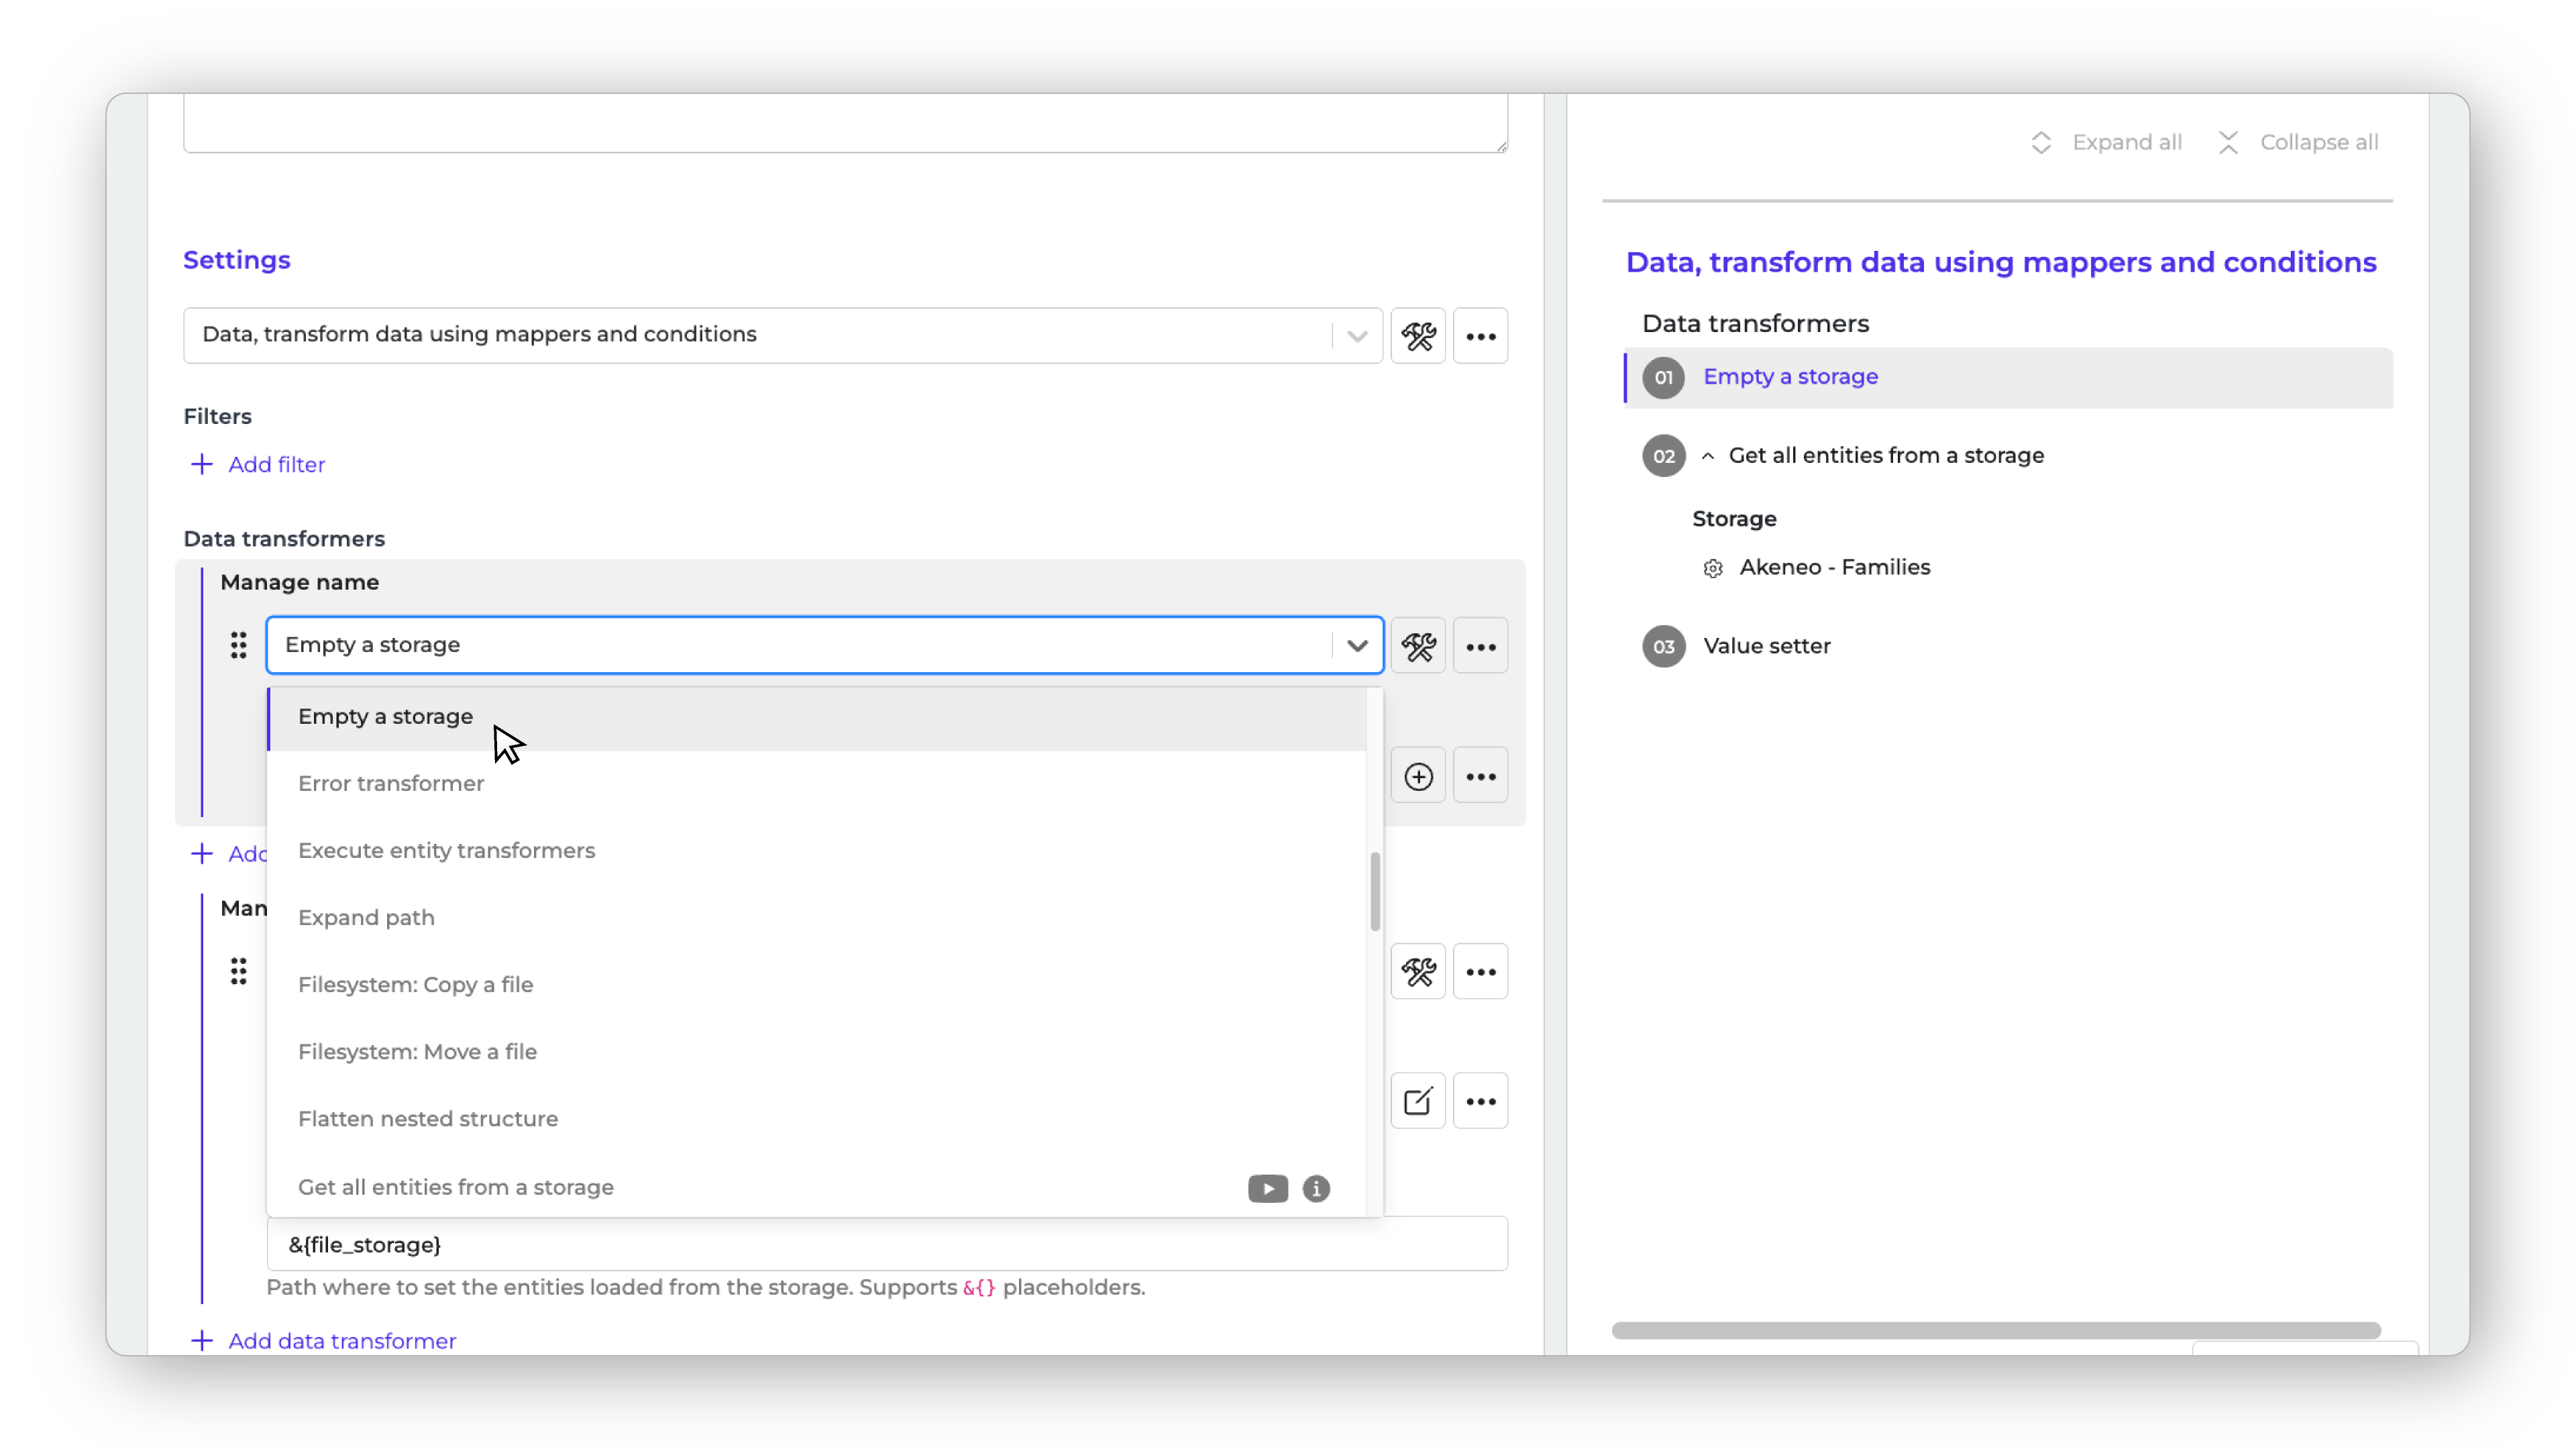Click horizontal scrollbar in right panel

tap(1995, 1330)
